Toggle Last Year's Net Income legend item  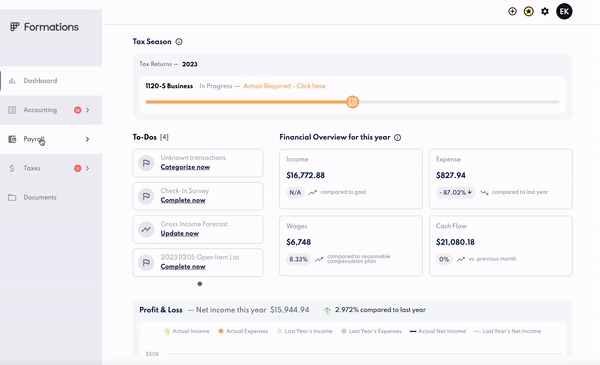pyautogui.click(x=507, y=331)
